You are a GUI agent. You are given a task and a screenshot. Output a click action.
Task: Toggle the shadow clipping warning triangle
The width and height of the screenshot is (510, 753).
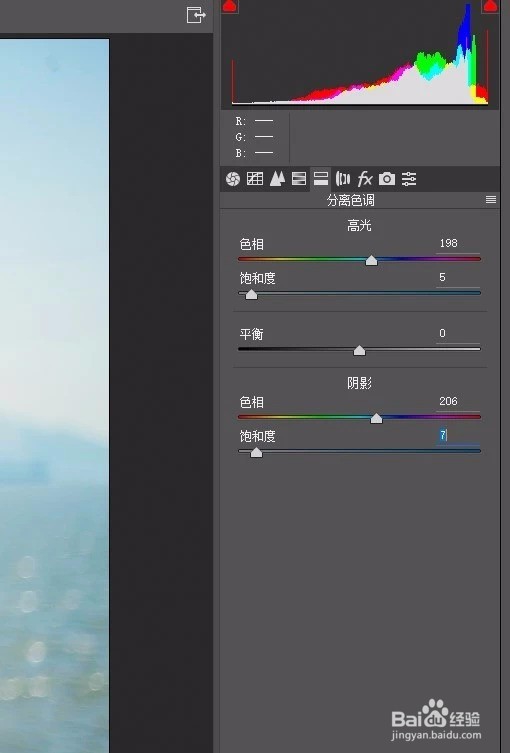point(230,6)
